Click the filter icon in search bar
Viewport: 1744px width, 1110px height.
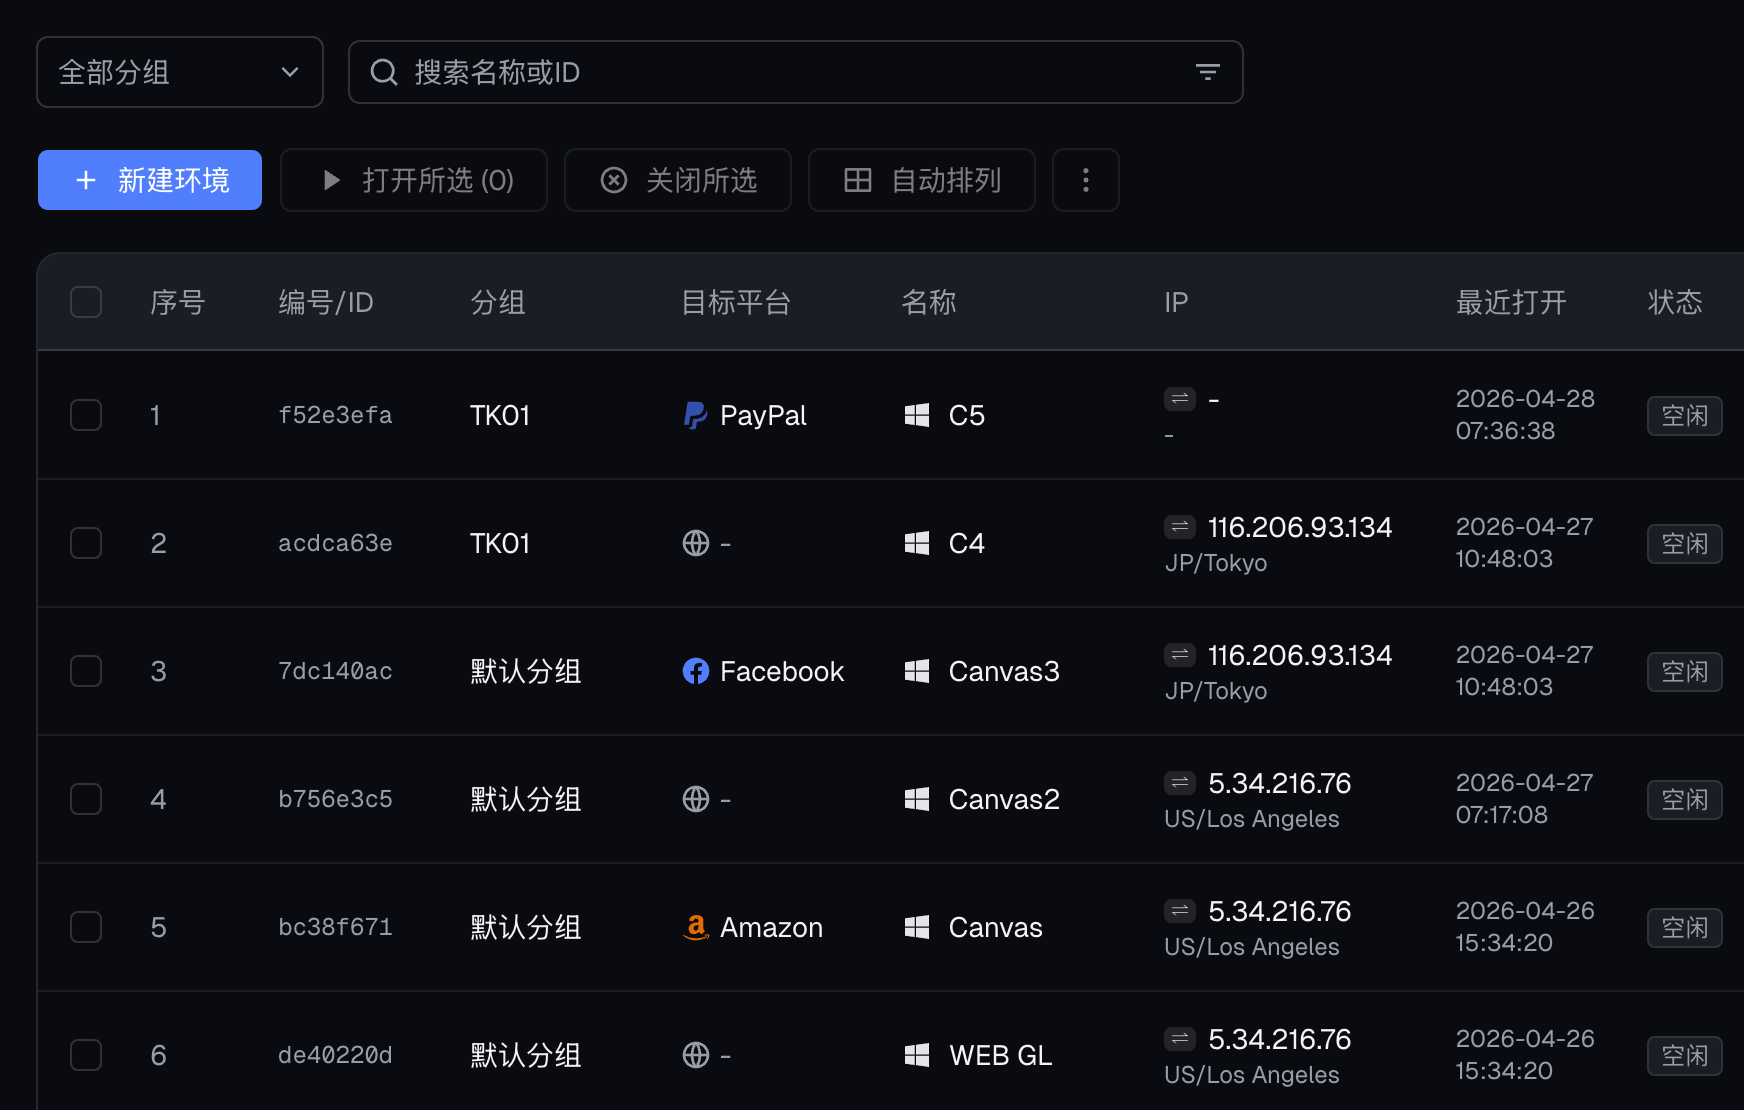pyautogui.click(x=1207, y=72)
